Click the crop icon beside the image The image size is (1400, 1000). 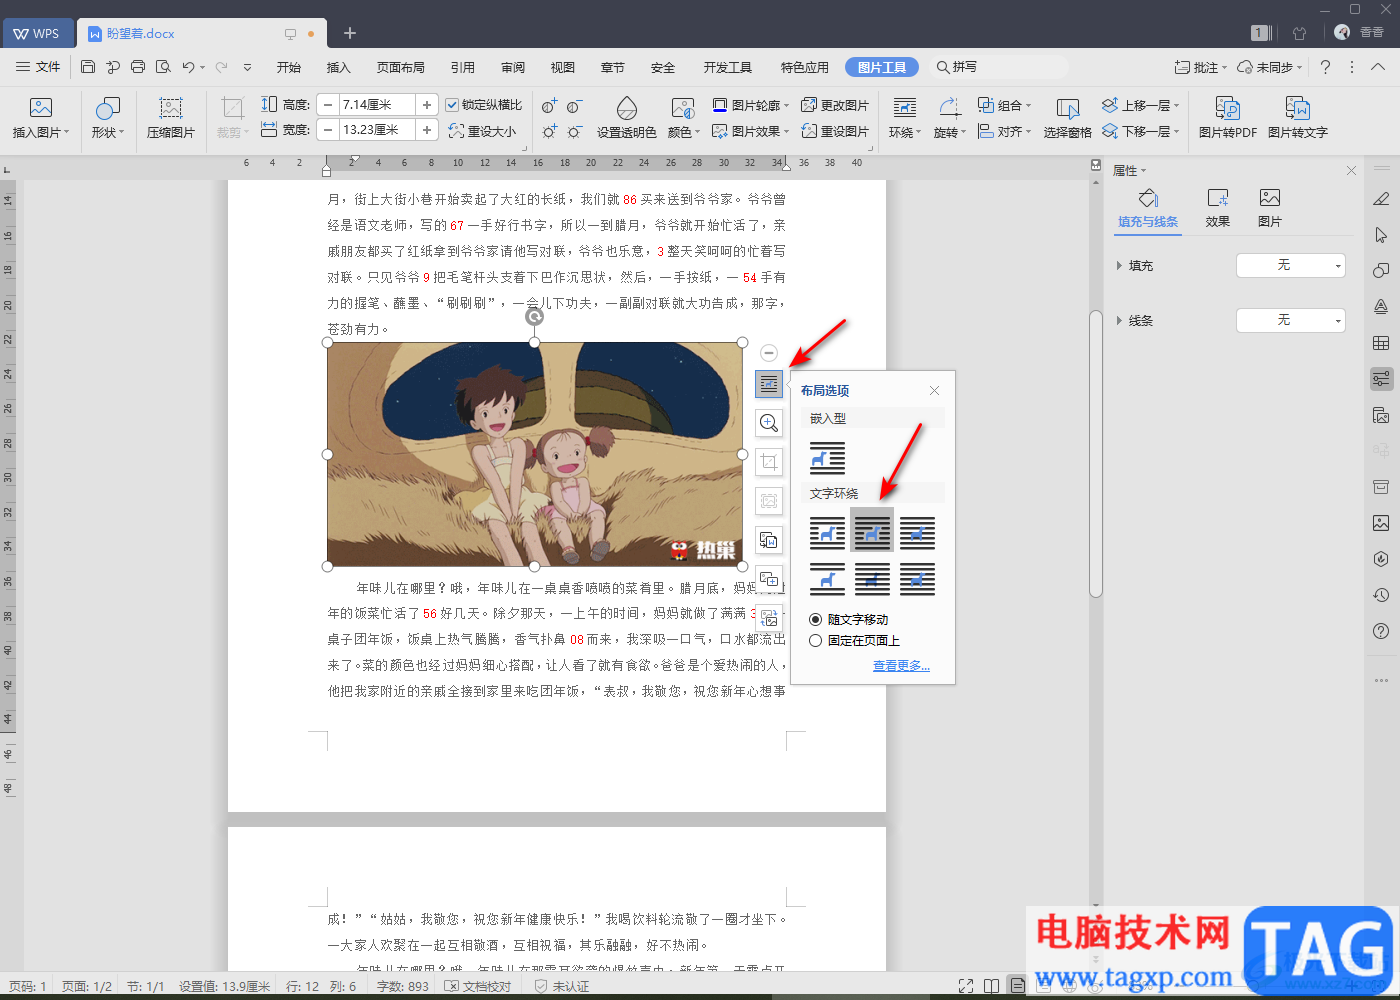coord(769,462)
